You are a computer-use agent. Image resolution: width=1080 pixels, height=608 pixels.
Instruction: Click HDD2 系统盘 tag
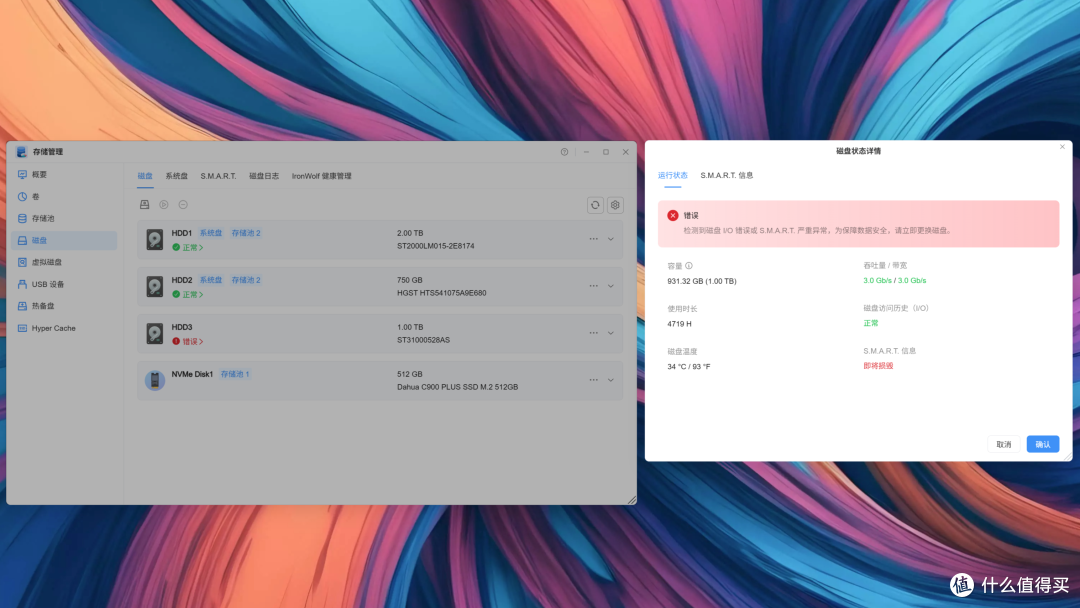[211, 280]
